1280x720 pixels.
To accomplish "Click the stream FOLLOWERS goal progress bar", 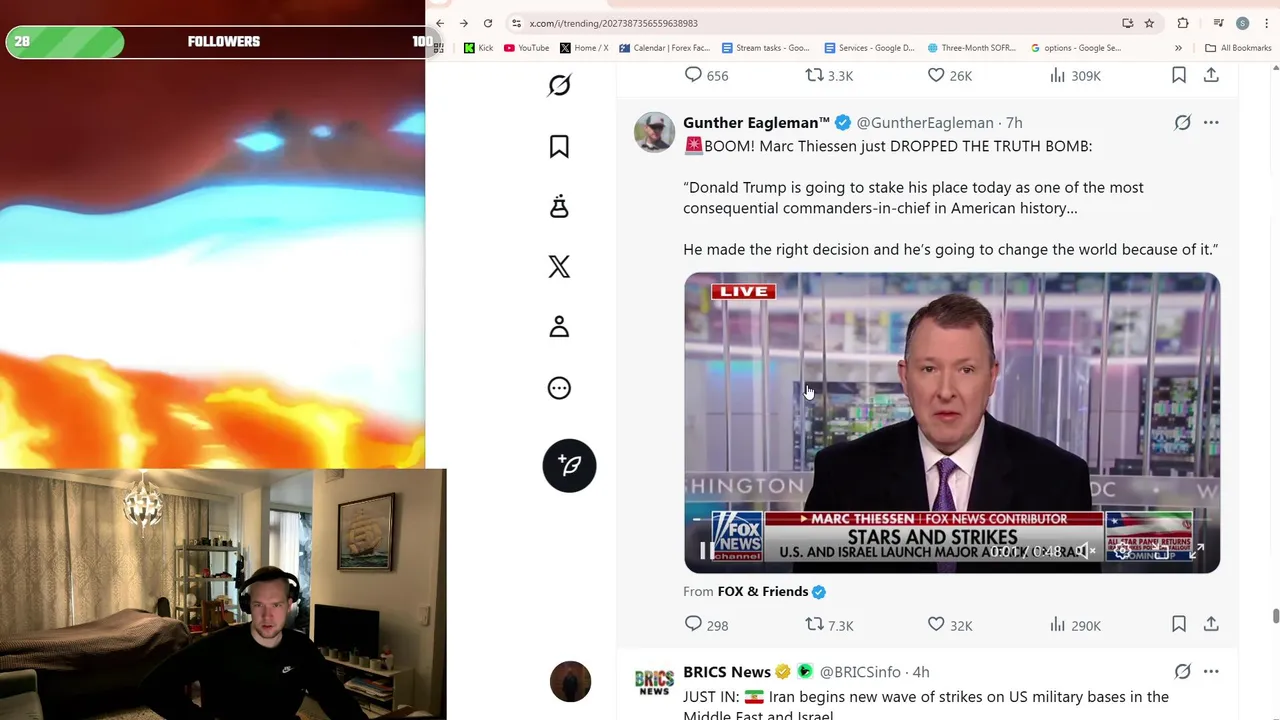I will 223,42.
